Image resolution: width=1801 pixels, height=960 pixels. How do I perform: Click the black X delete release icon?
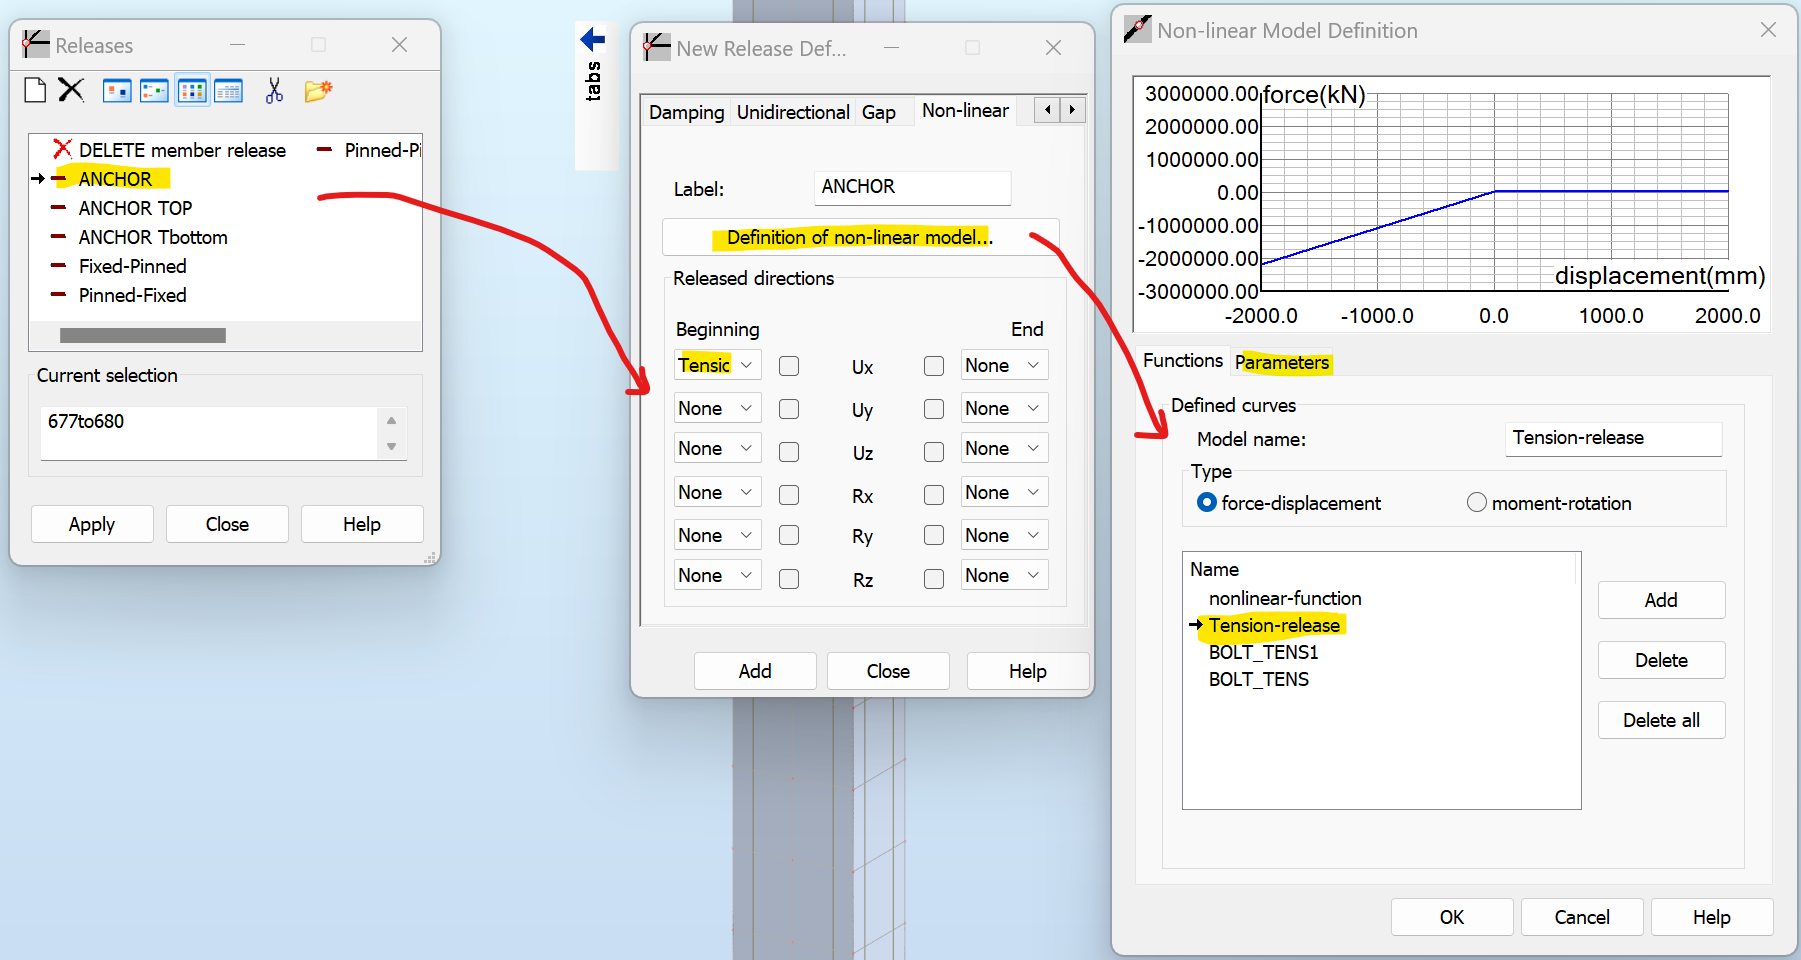[x=71, y=90]
